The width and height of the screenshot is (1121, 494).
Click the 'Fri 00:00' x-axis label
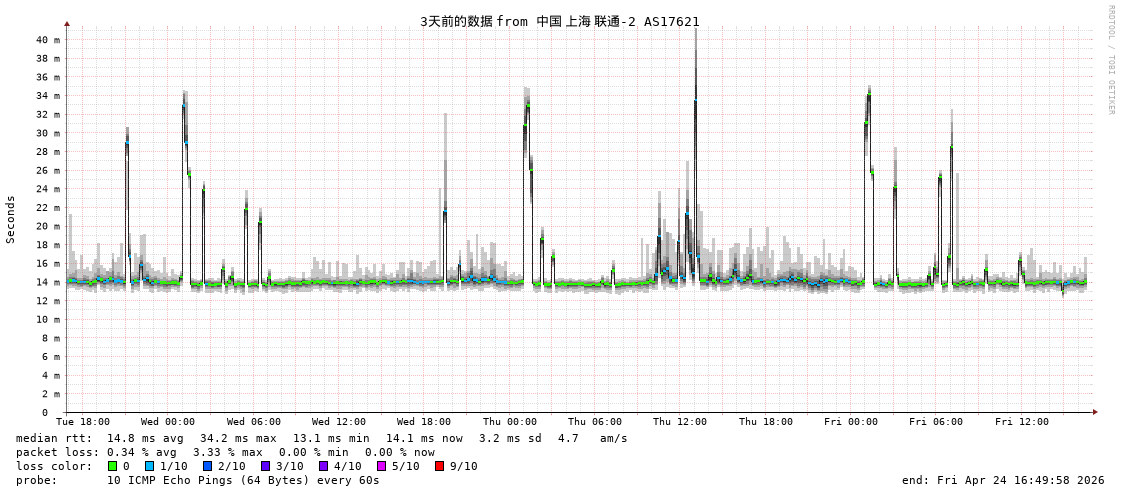(851, 422)
